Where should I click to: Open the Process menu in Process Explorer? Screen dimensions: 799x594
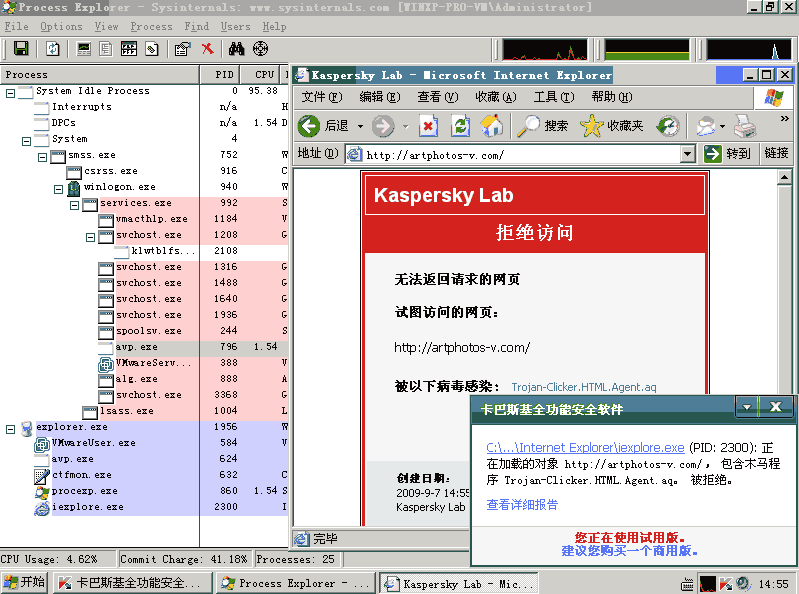coord(151,26)
